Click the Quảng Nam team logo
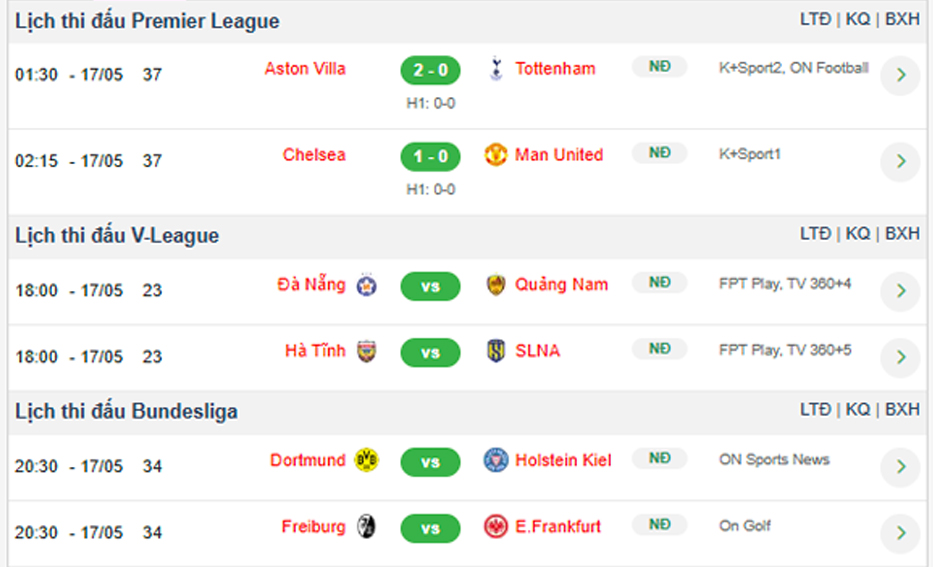 496,284
